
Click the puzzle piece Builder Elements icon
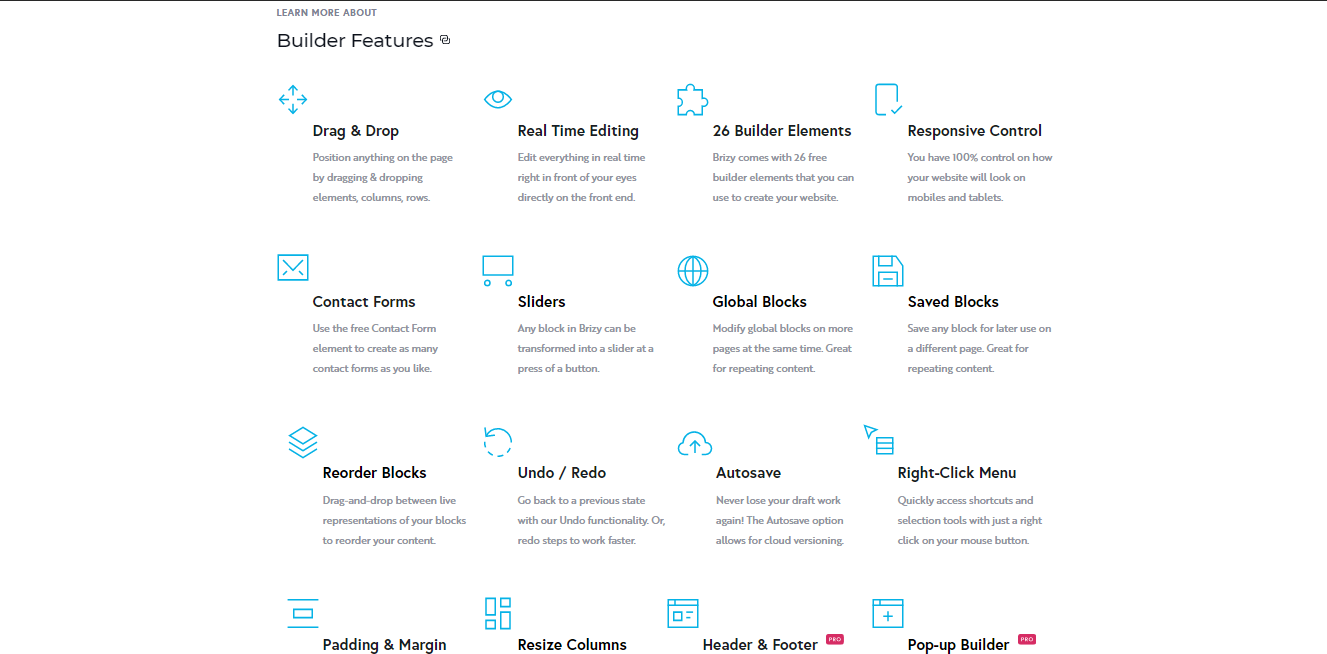coord(692,99)
